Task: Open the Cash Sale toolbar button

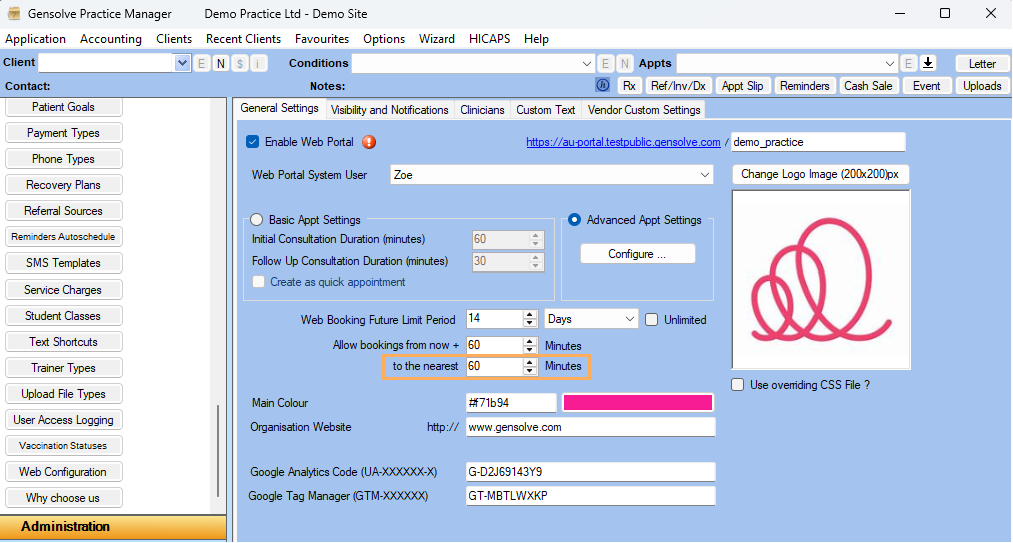Action: [868, 86]
